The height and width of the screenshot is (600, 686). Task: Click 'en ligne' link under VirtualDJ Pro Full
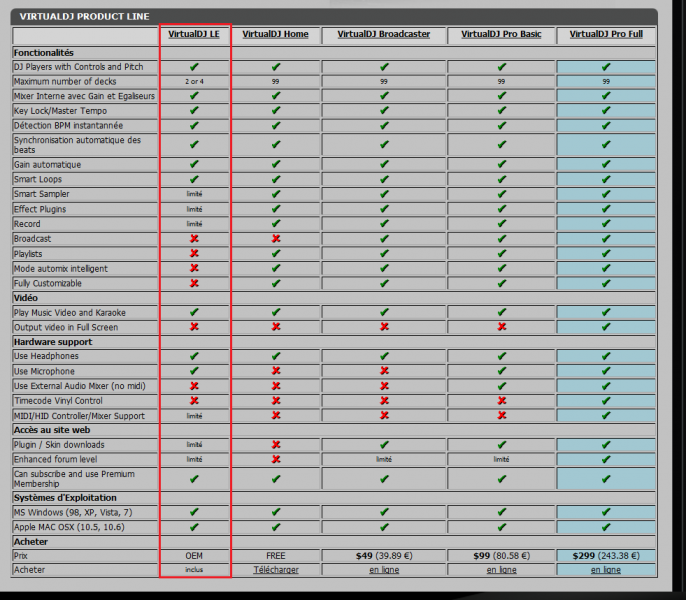pyautogui.click(x=606, y=570)
